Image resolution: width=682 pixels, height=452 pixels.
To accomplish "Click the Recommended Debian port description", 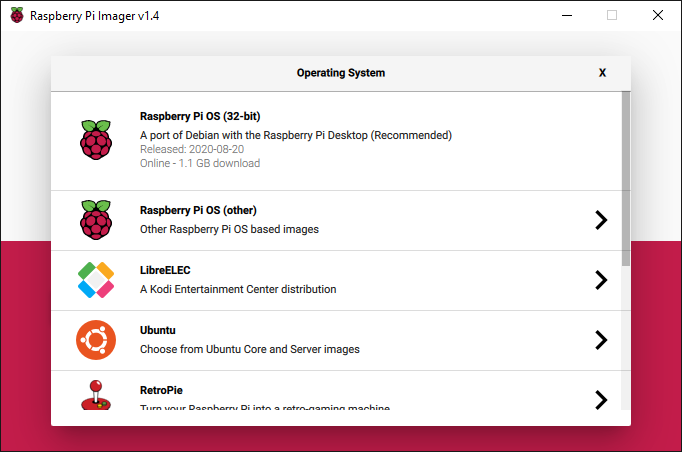I will point(296,135).
